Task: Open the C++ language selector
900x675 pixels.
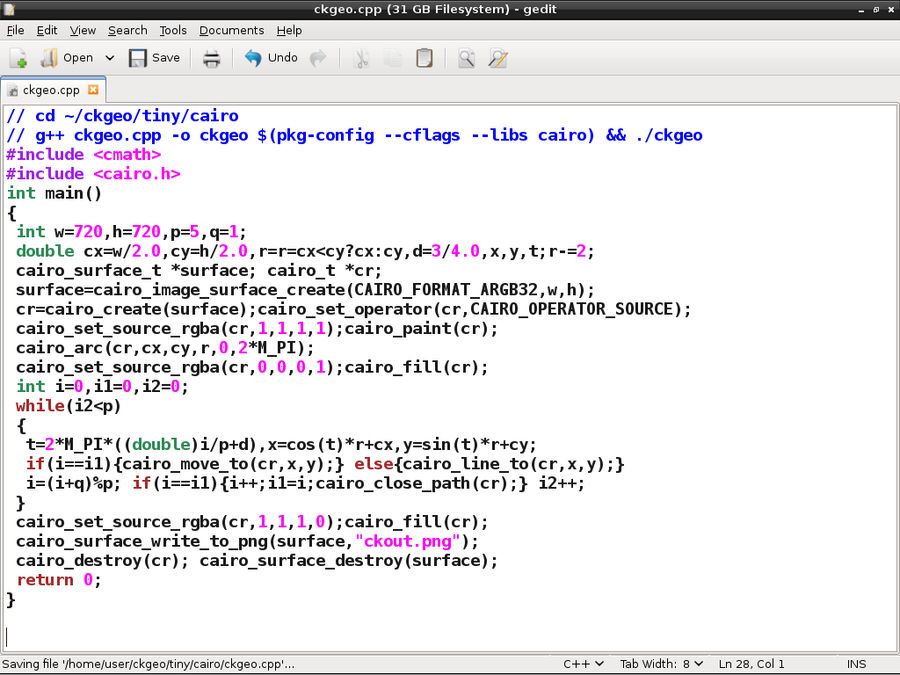Action: [583, 664]
